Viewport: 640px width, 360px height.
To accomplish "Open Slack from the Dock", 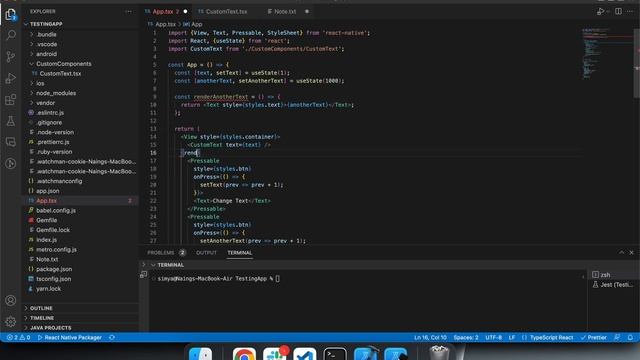I will (x=275, y=354).
